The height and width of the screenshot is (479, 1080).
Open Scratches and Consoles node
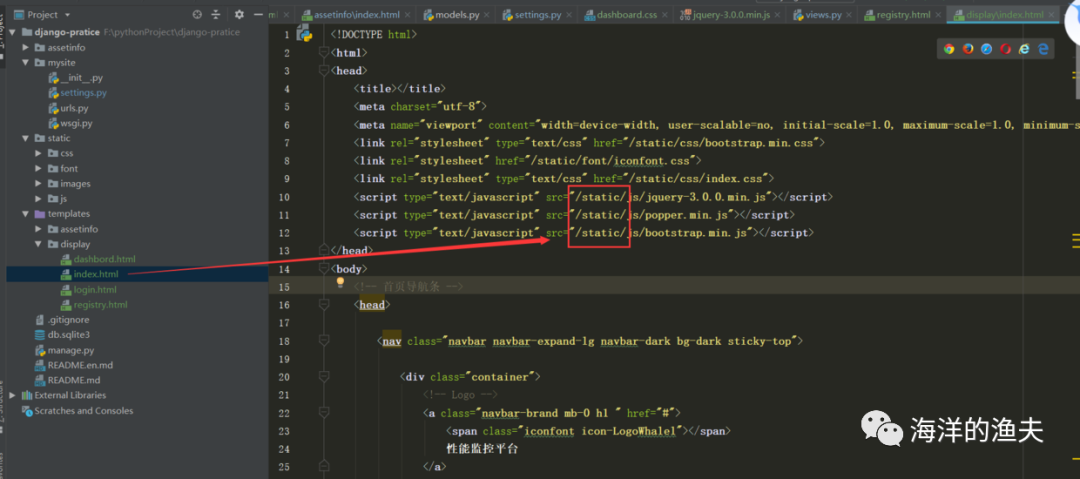pyautogui.click(x=83, y=410)
